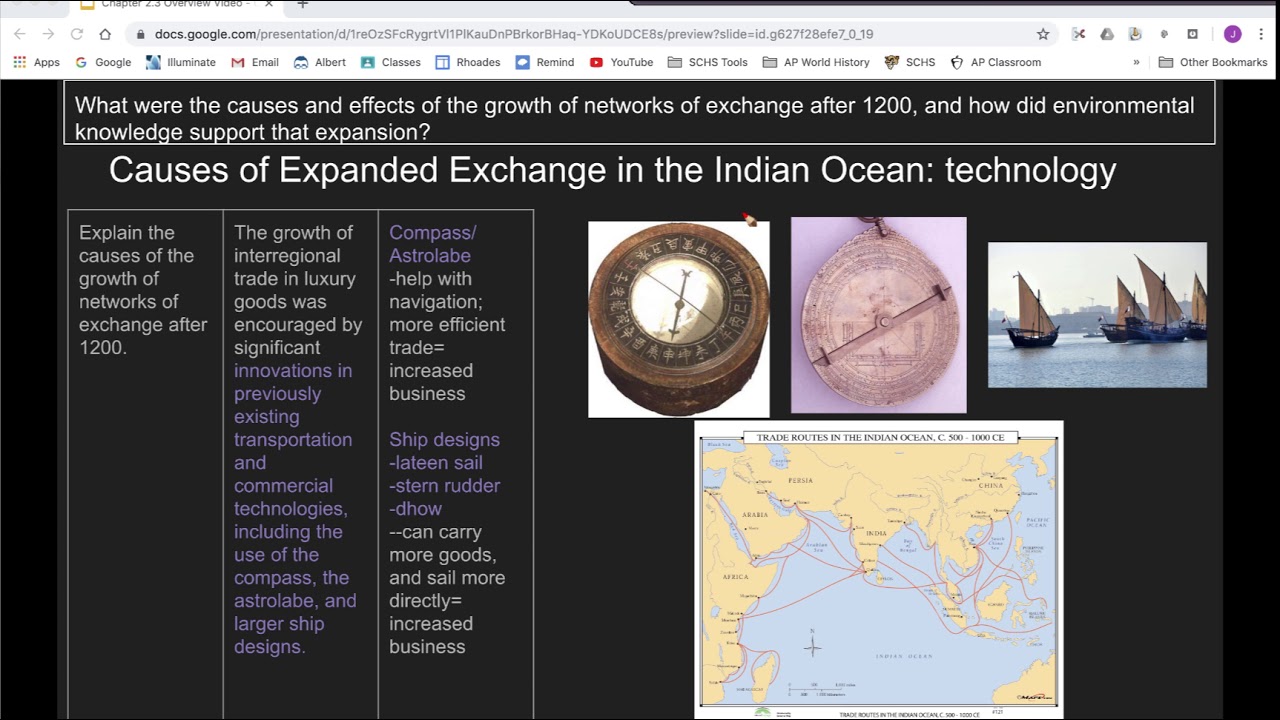Go forward to the next page
Screen dimensions: 1280x720
pyautogui.click(x=48, y=34)
